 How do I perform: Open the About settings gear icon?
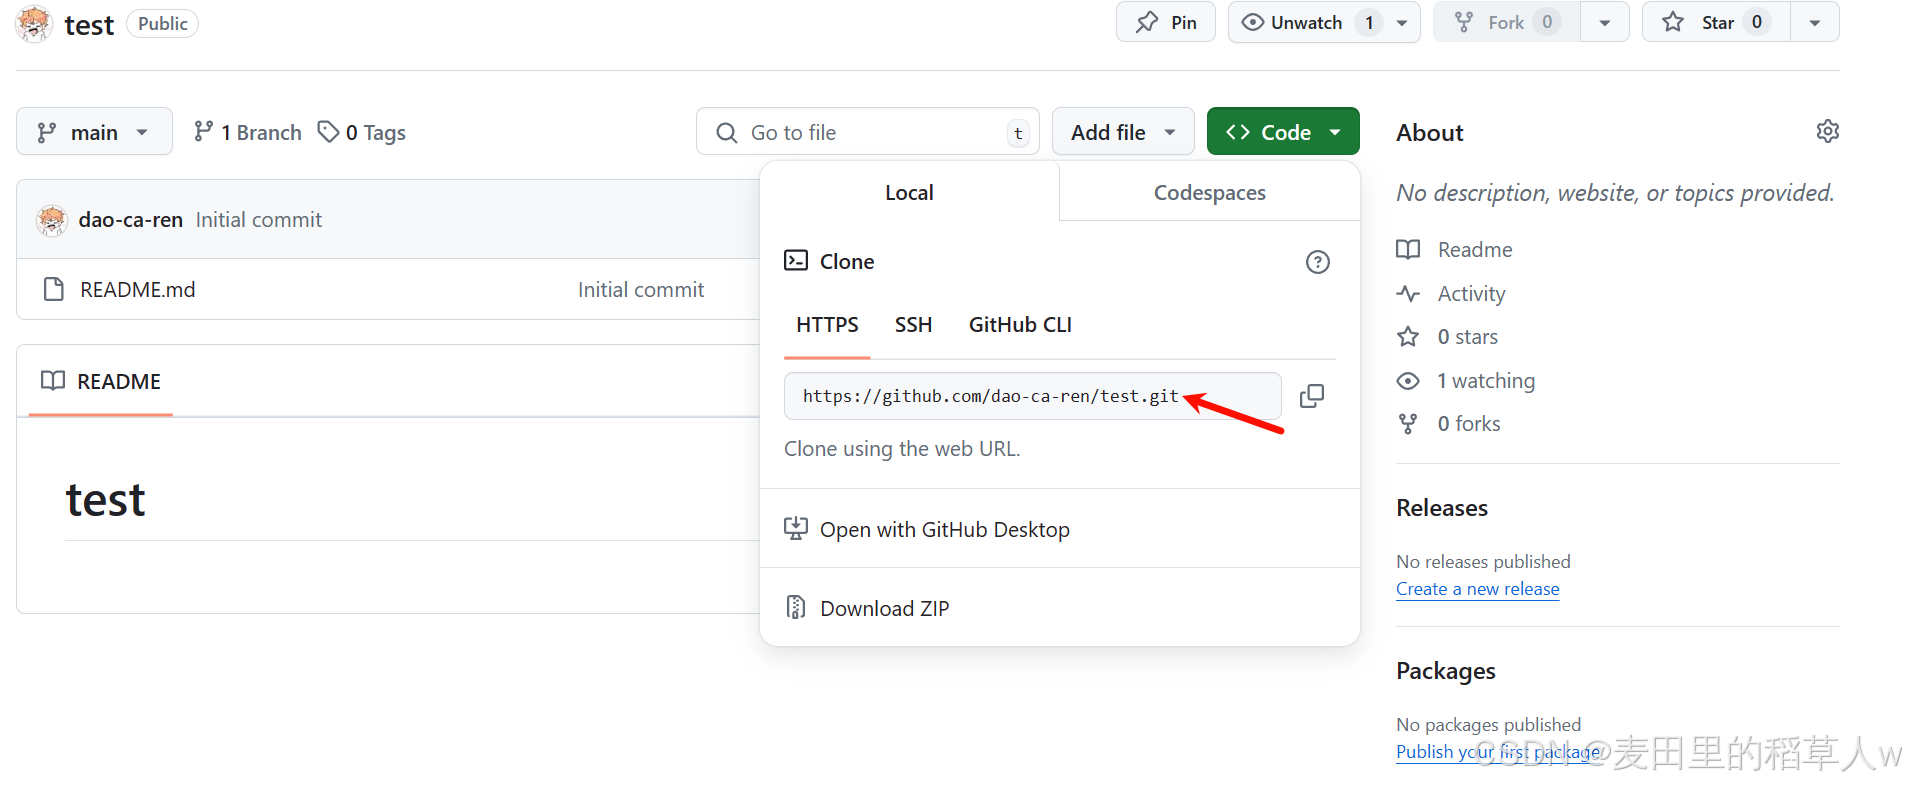tap(1827, 131)
